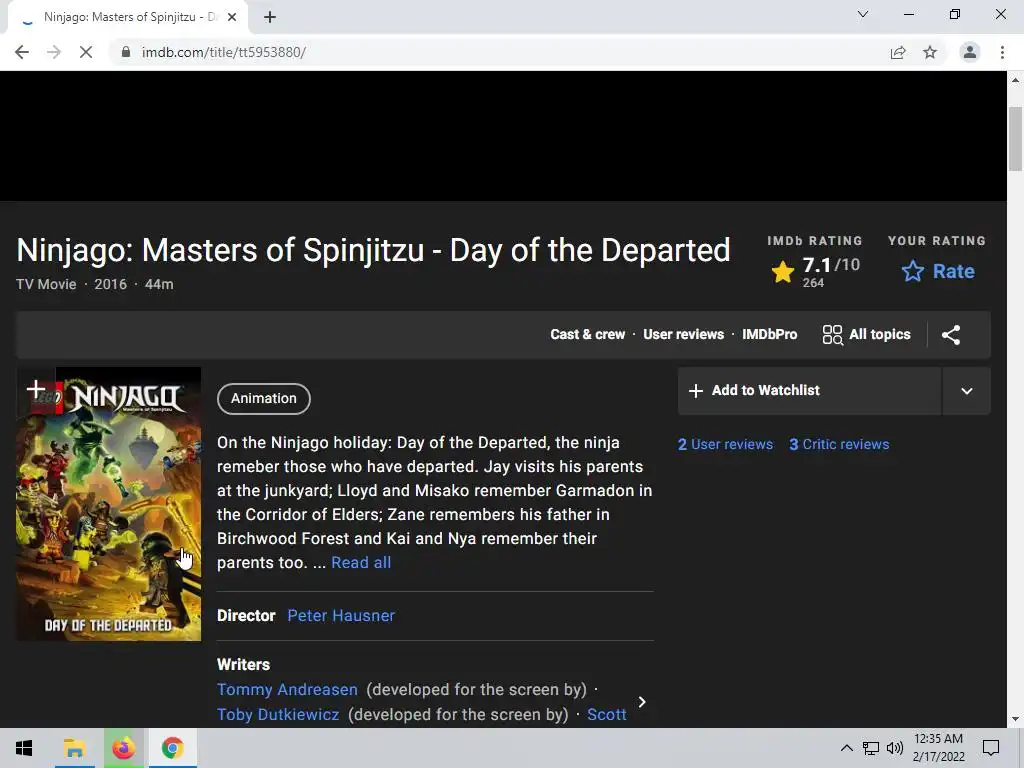Open the IMDbPro link
This screenshot has width=1024, height=768.
(x=769, y=334)
